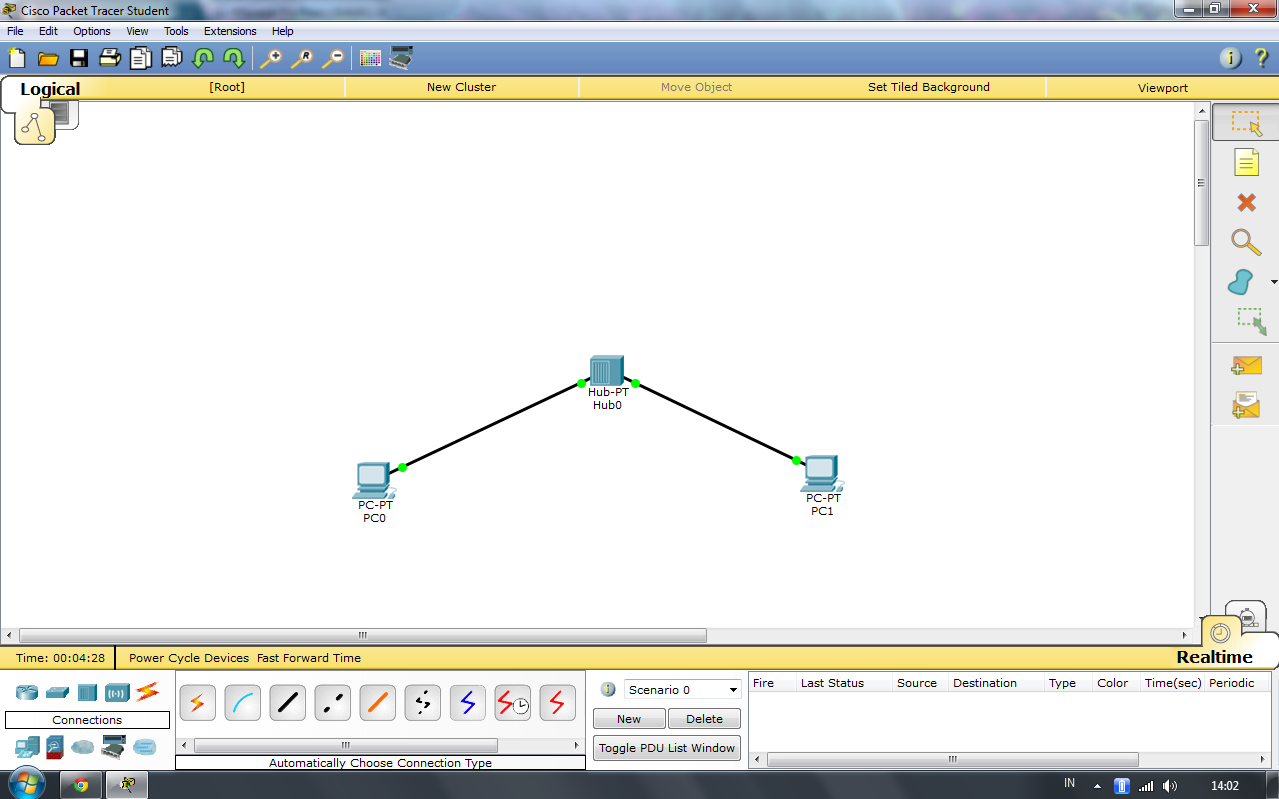Select the Delete tool red X
The width and height of the screenshot is (1279, 799).
tap(1246, 203)
